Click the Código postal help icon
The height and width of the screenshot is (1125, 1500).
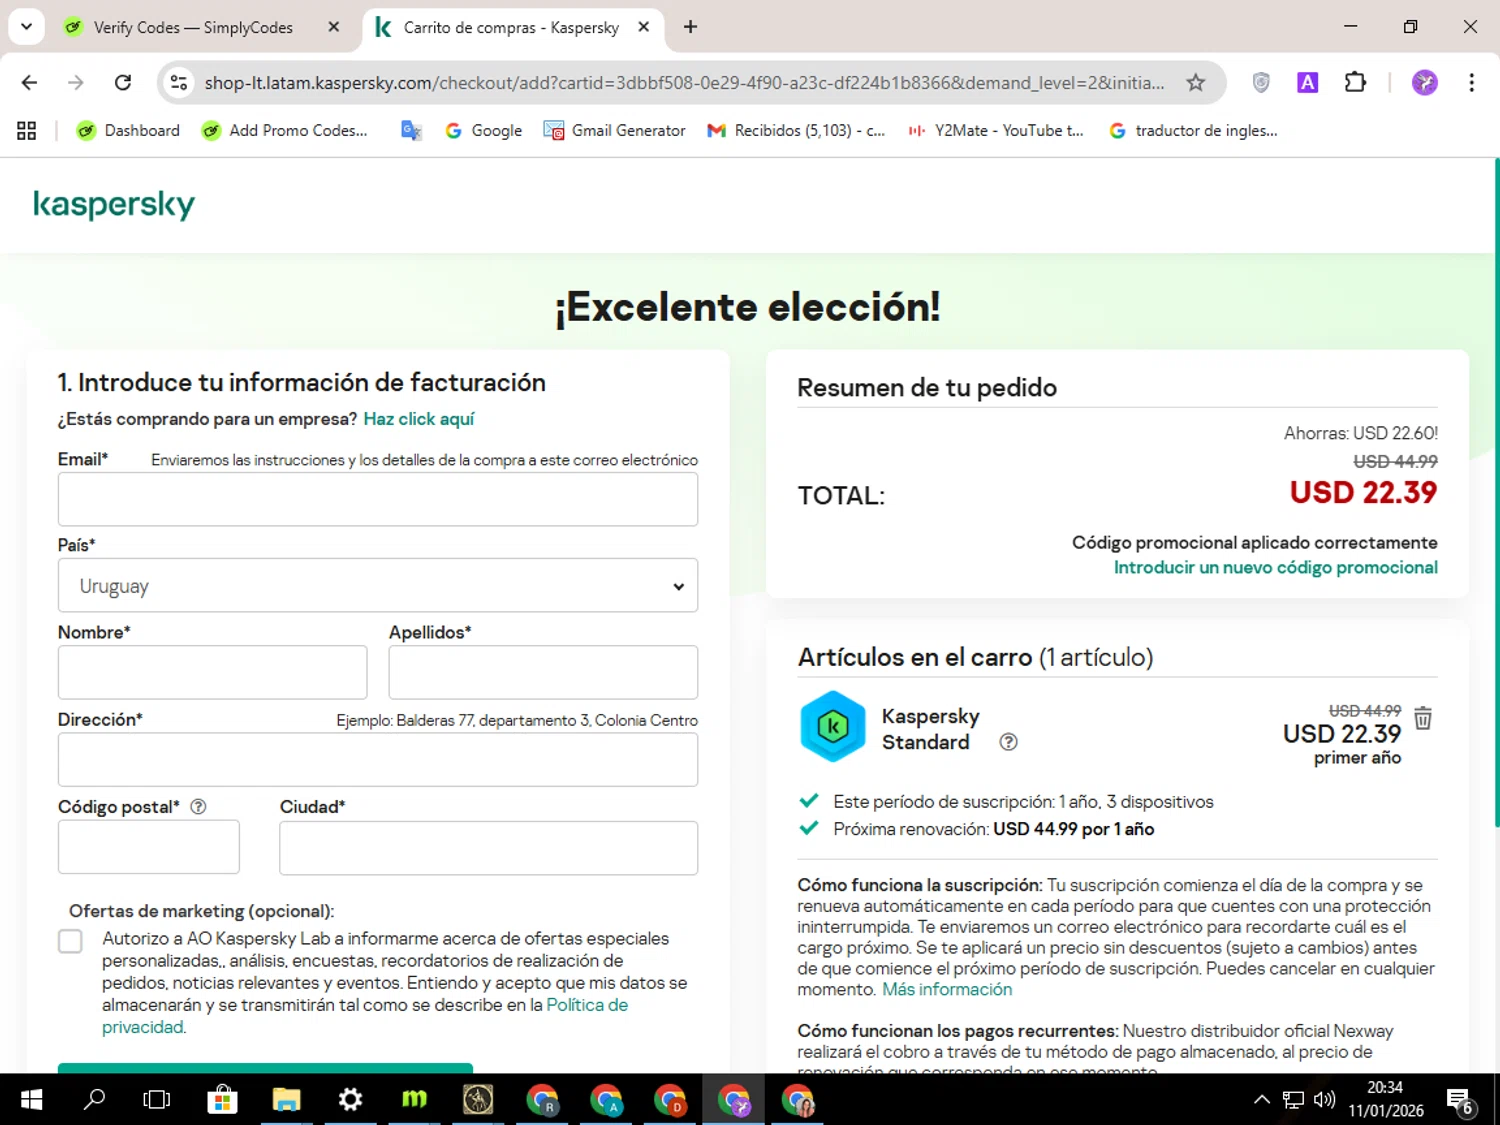[x=198, y=807]
